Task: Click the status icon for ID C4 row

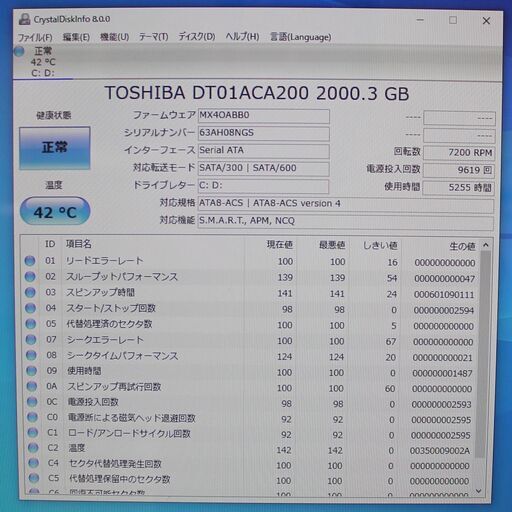Action: (x=34, y=463)
